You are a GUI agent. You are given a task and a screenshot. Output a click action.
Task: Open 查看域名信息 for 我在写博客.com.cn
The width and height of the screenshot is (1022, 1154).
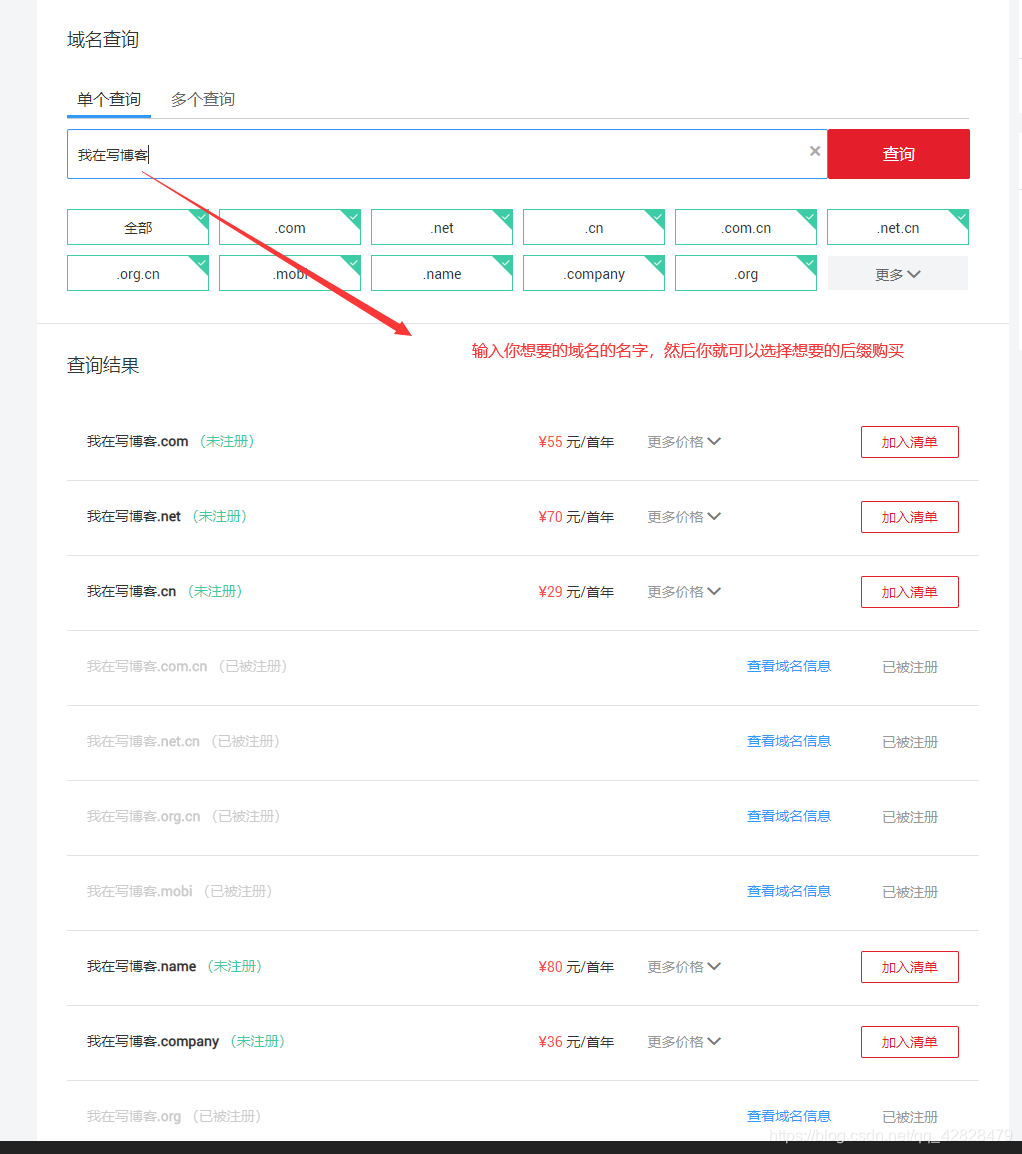pos(788,666)
